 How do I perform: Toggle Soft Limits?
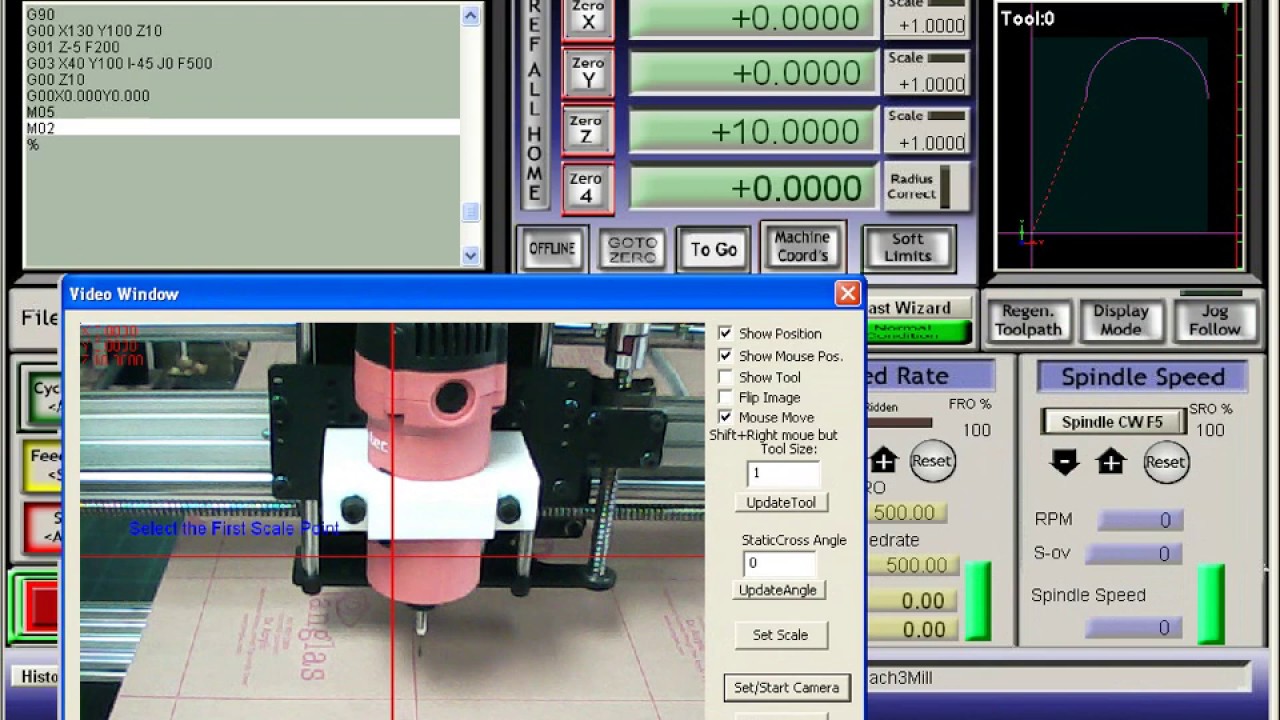pos(908,248)
